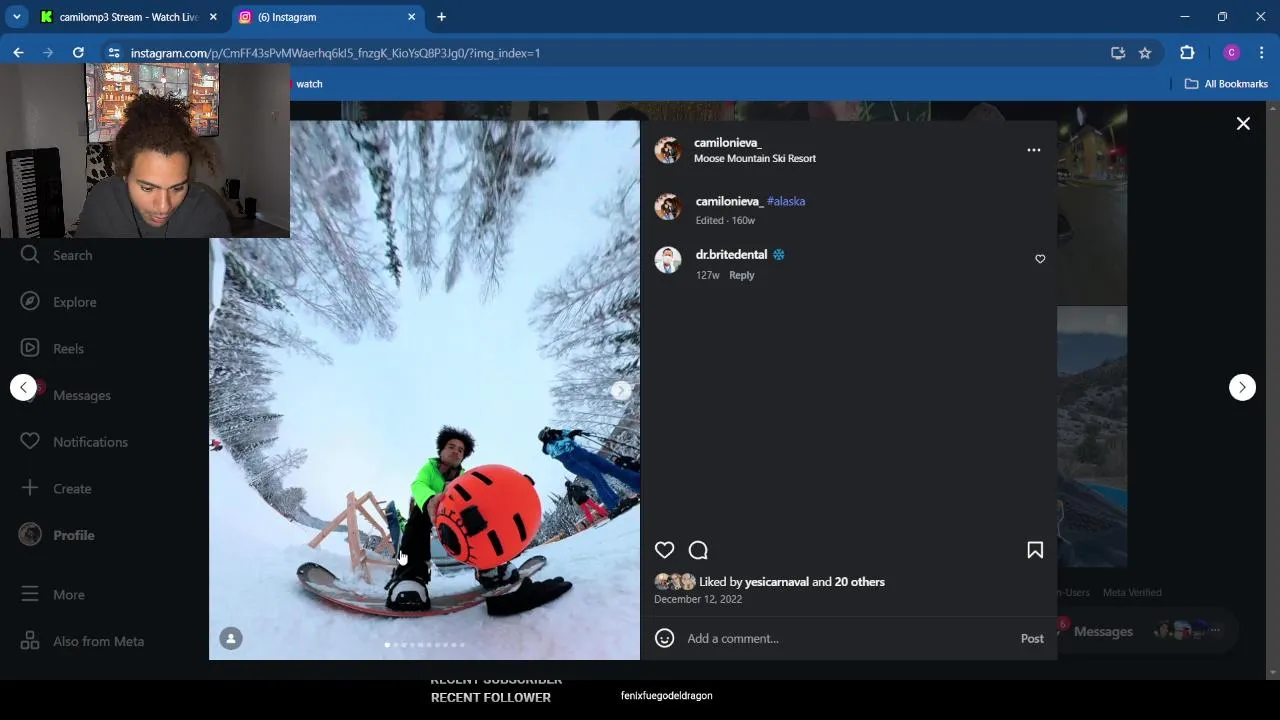Screen dimensions: 1280x720
Task: Open Explore in the sidebar
Action: (60, 302)
